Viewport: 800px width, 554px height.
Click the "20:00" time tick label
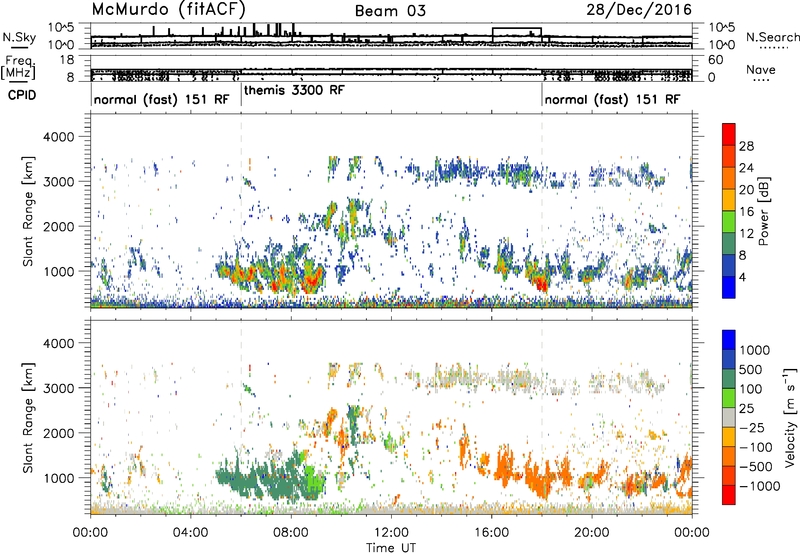click(591, 533)
